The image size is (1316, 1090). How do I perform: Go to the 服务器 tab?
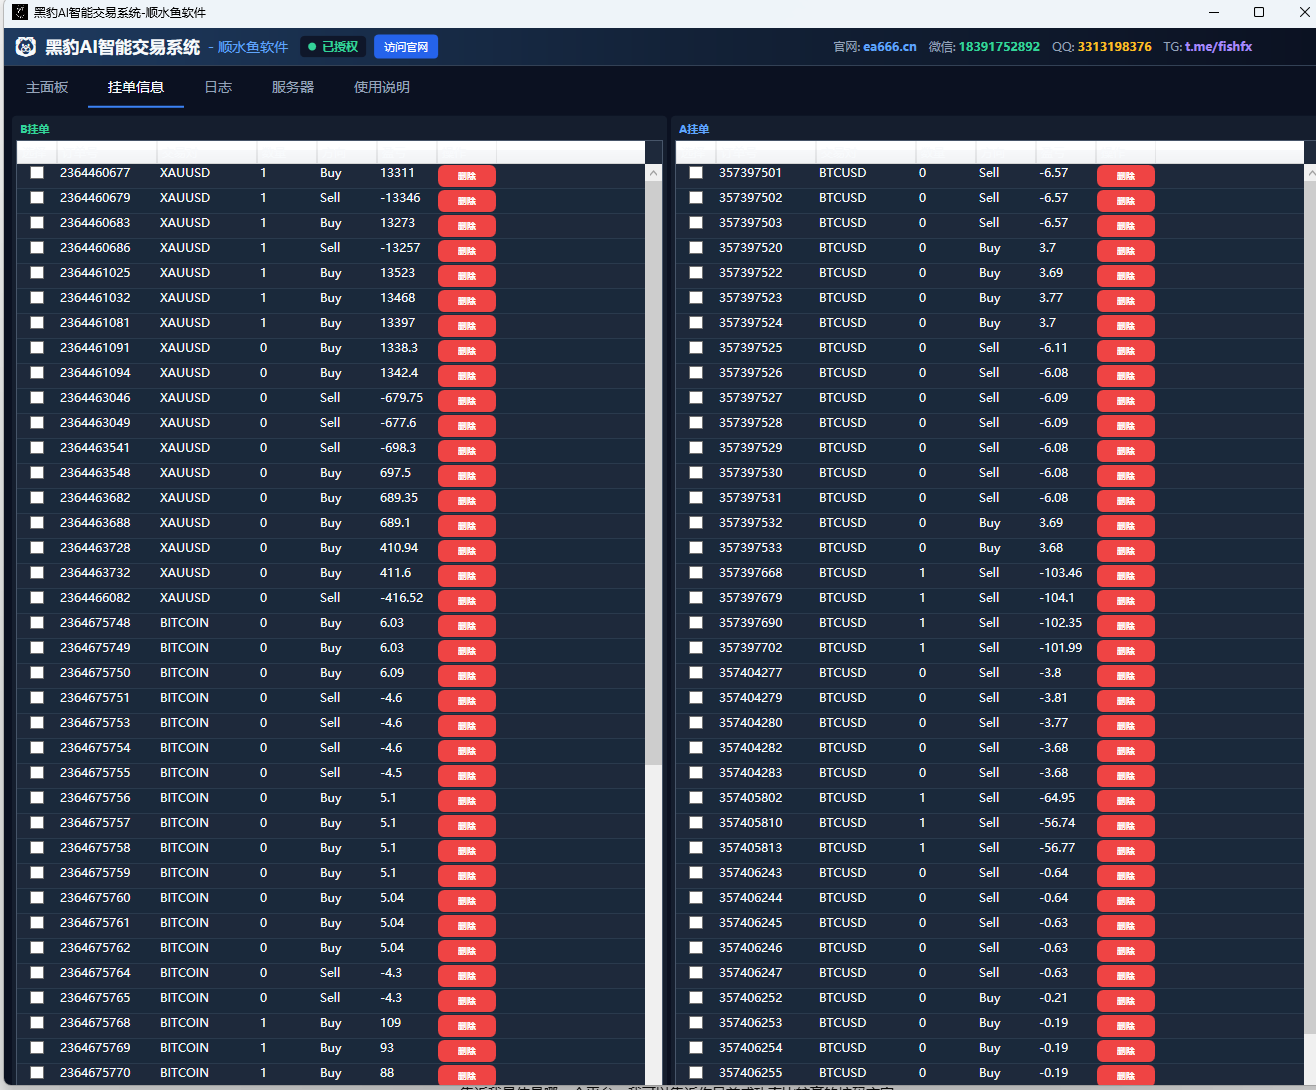(293, 87)
